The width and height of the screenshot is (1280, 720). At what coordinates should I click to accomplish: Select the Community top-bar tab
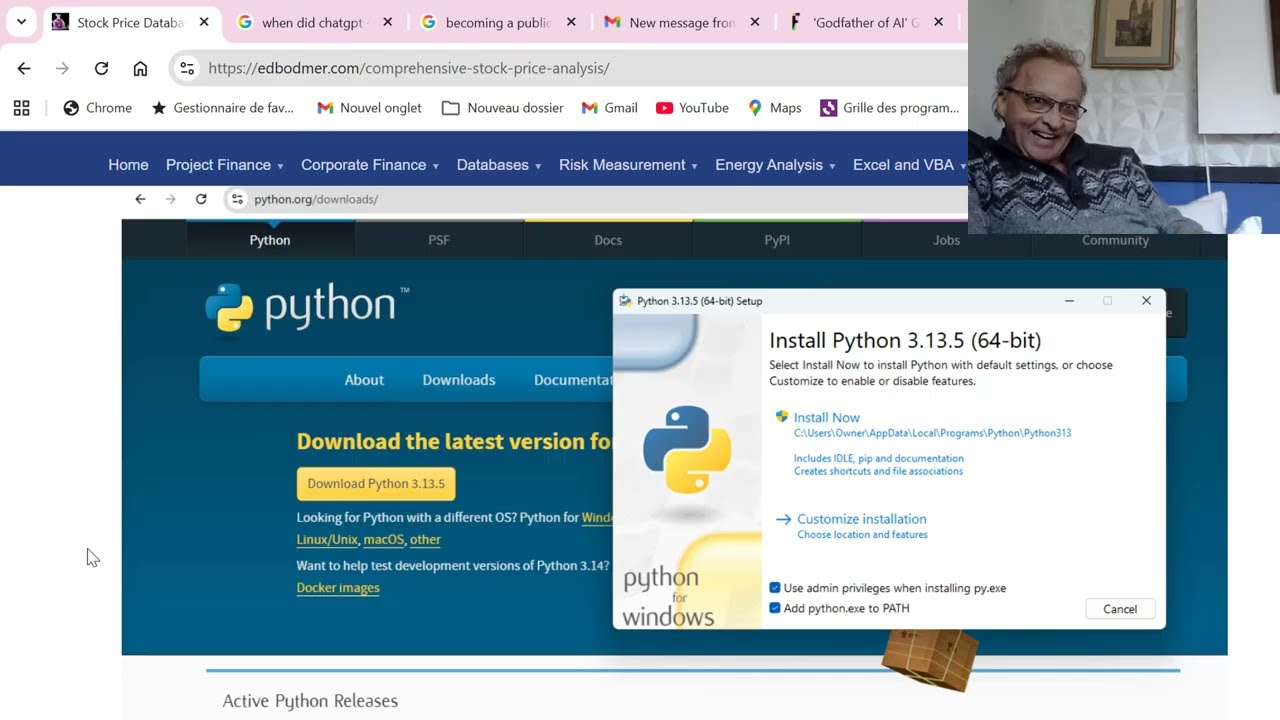[x=1115, y=240]
